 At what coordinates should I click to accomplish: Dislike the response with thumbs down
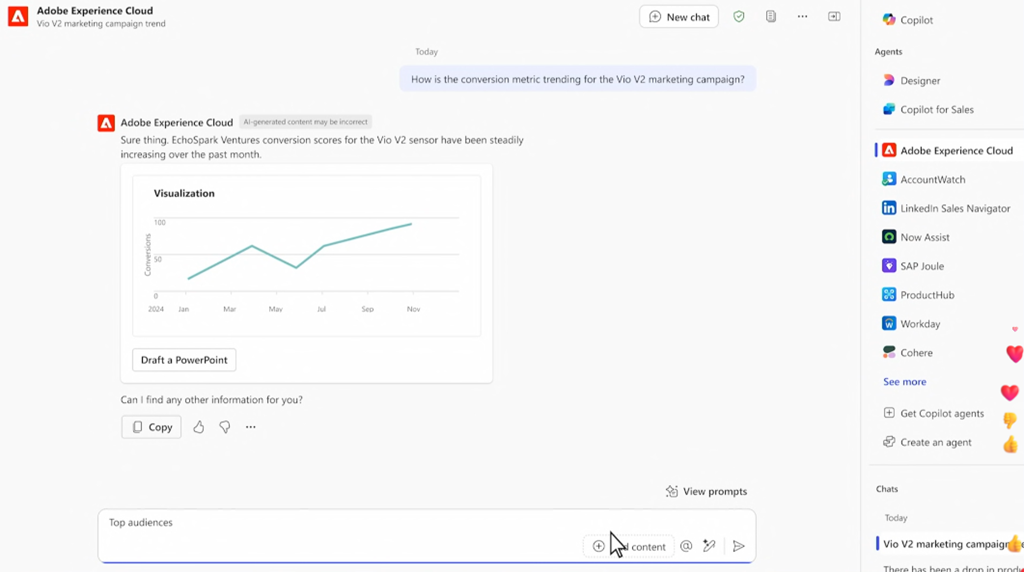[x=225, y=427]
